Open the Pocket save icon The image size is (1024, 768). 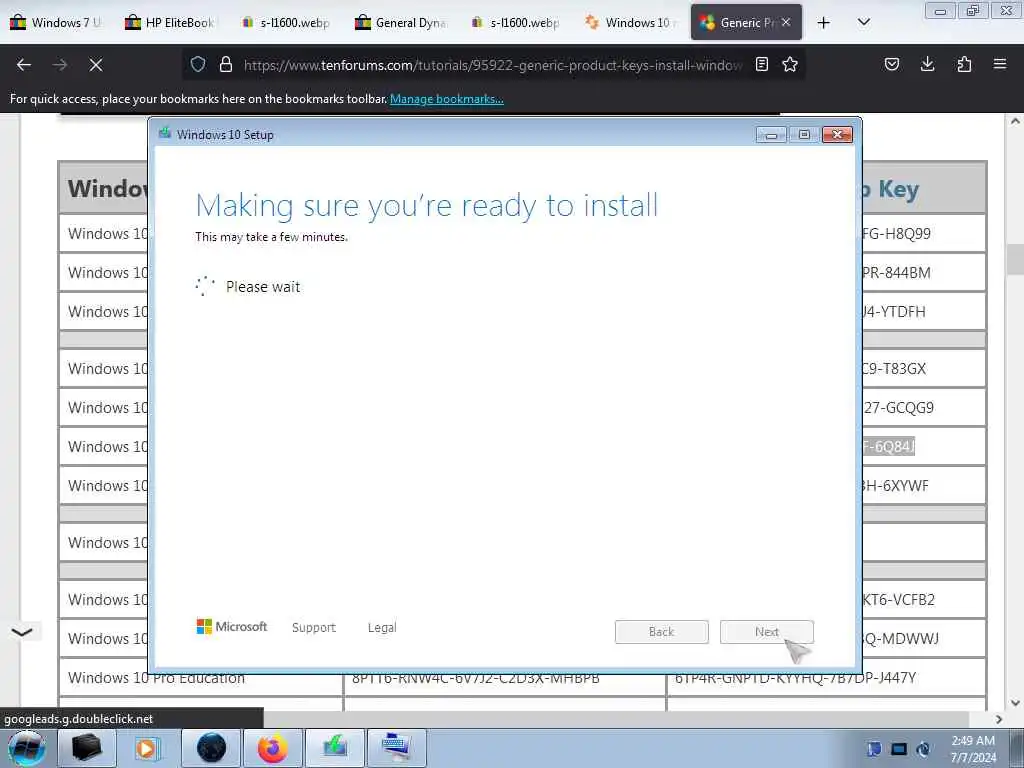891,64
